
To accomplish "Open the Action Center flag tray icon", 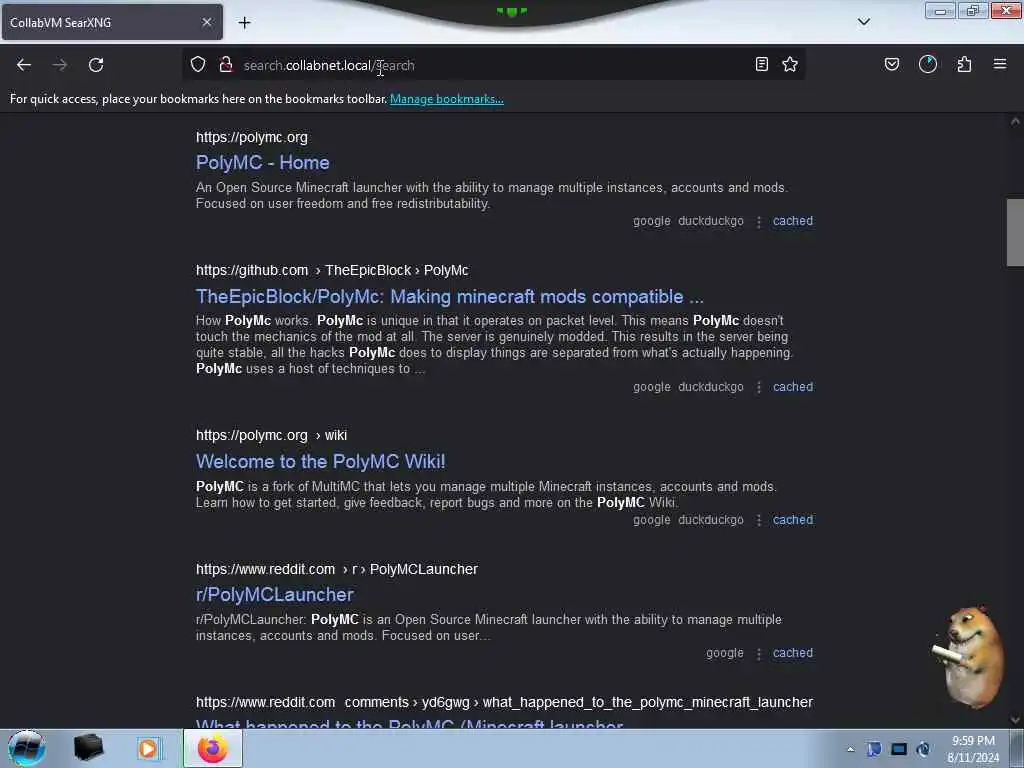I will (874, 749).
